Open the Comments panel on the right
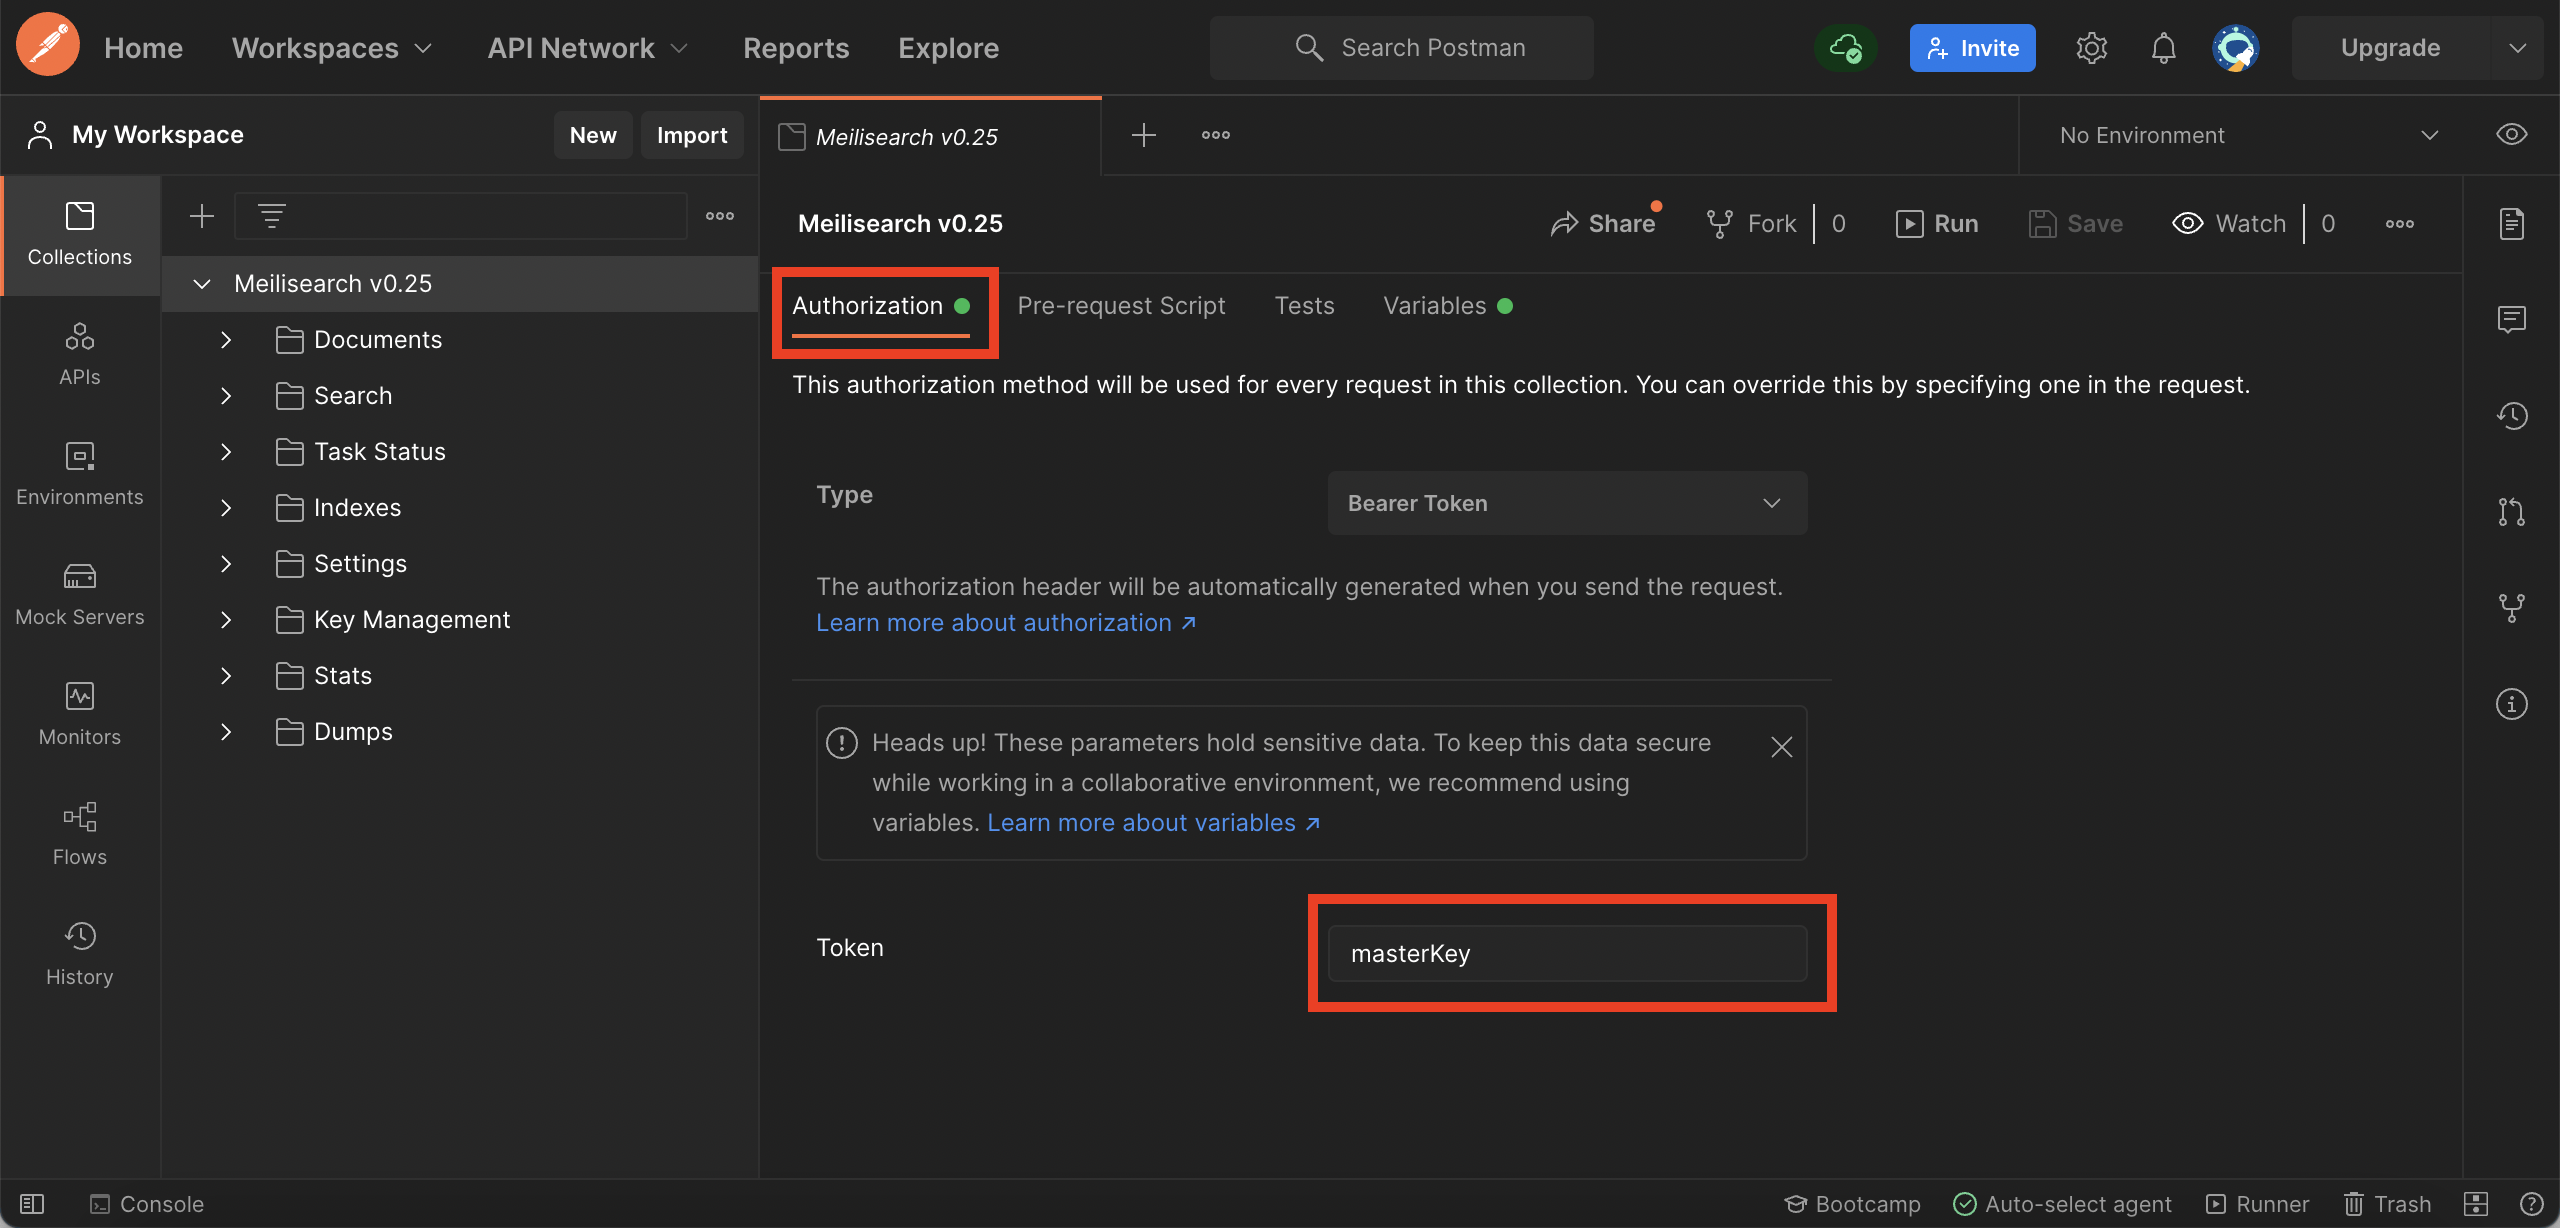 tap(2511, 320)
